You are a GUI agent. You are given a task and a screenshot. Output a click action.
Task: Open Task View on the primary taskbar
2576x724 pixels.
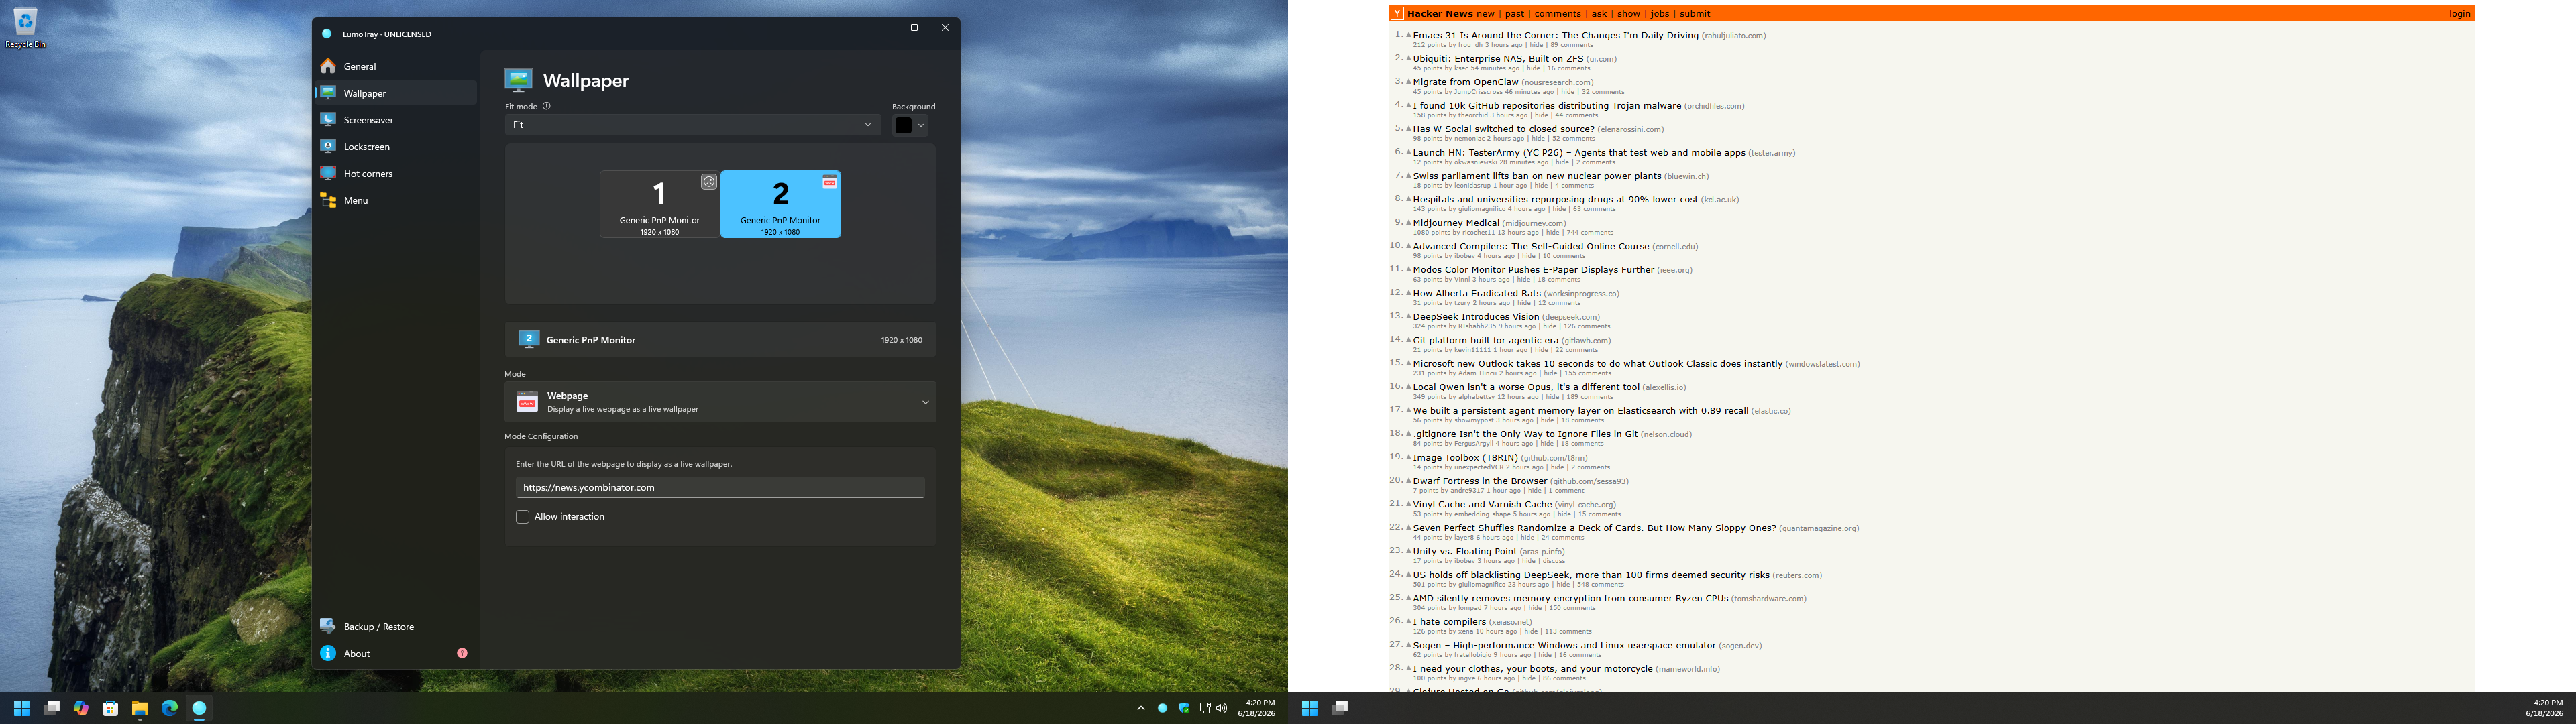coord(52,708)
